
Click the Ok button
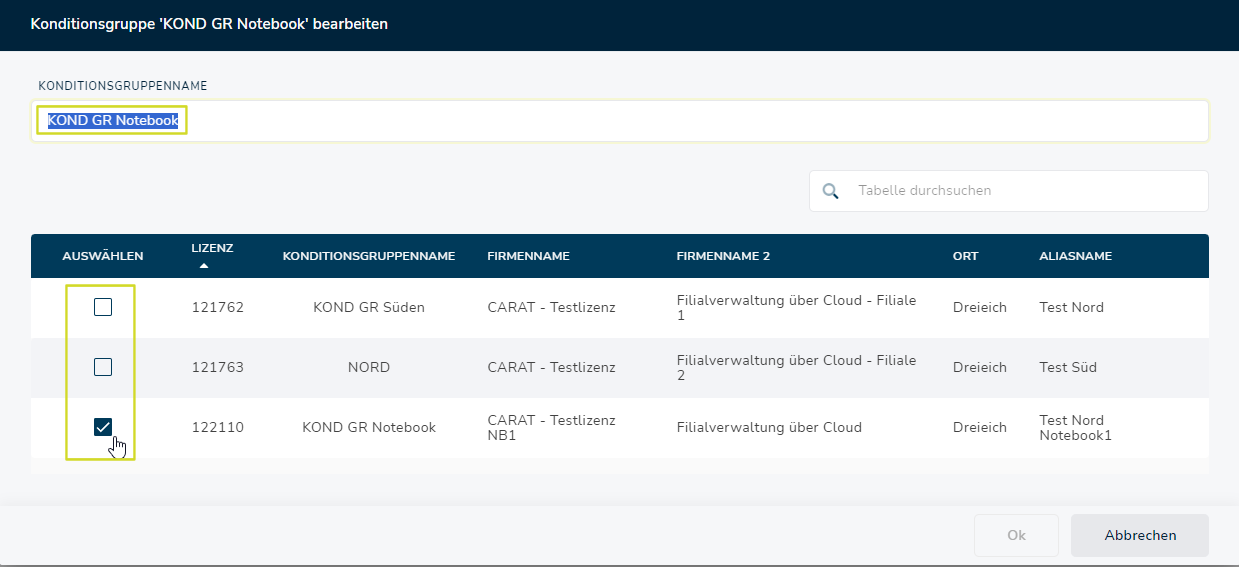coord(1016,535)
